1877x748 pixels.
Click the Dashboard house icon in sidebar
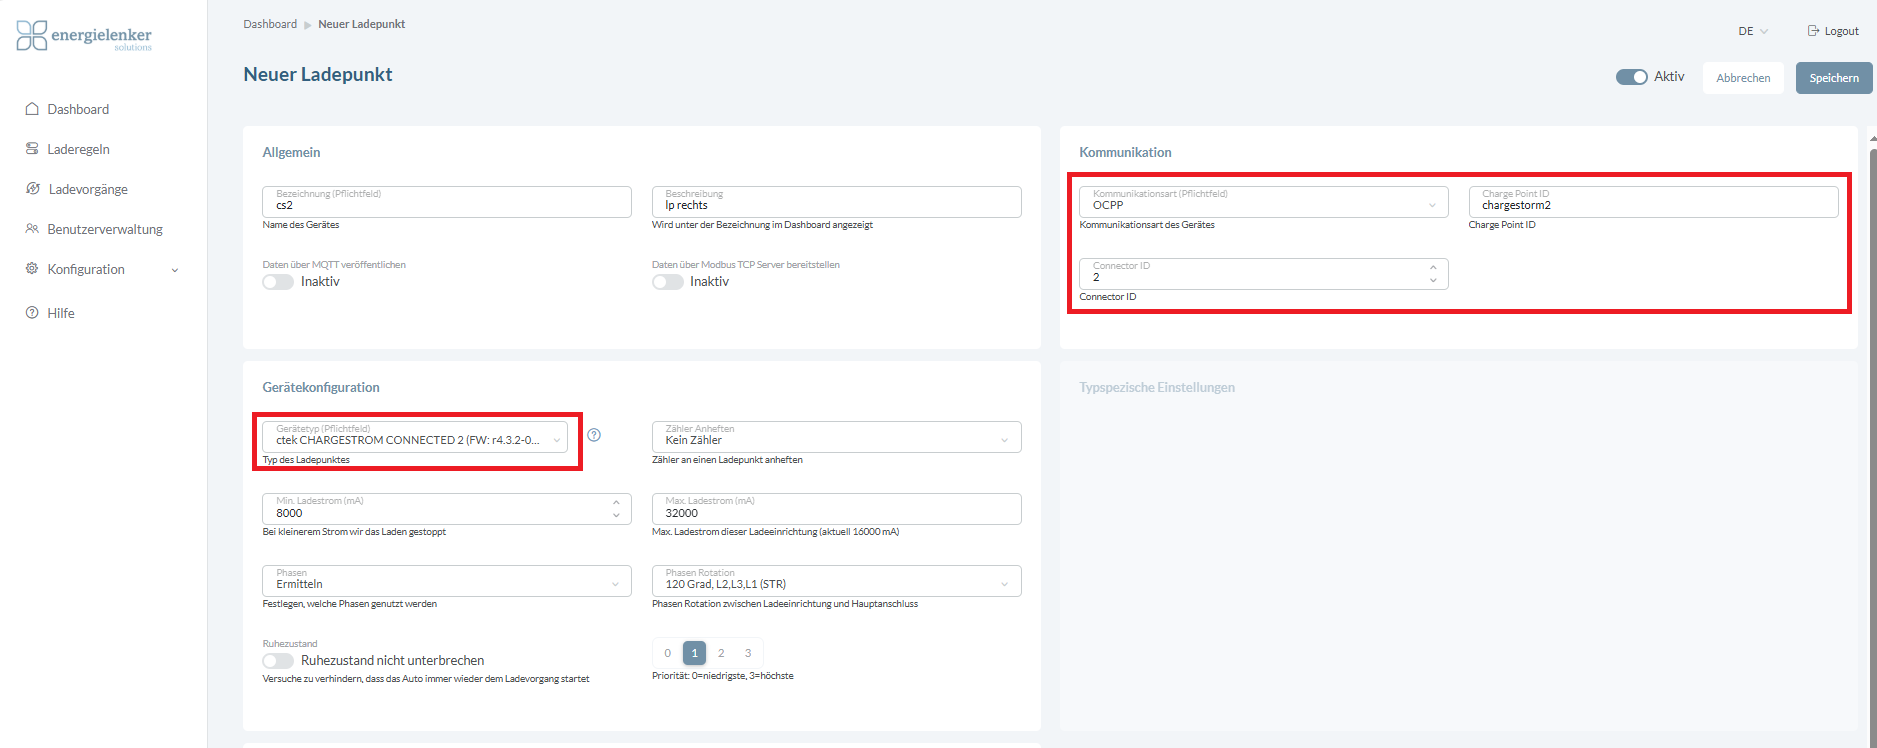[x=32, y=109]
